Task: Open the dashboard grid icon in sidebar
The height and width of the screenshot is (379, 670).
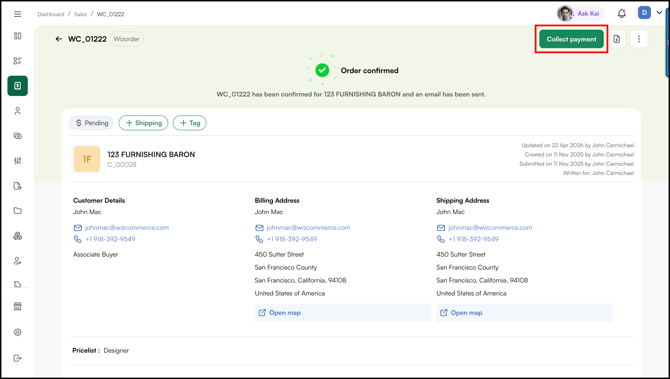Action: [x=18, y=36]
